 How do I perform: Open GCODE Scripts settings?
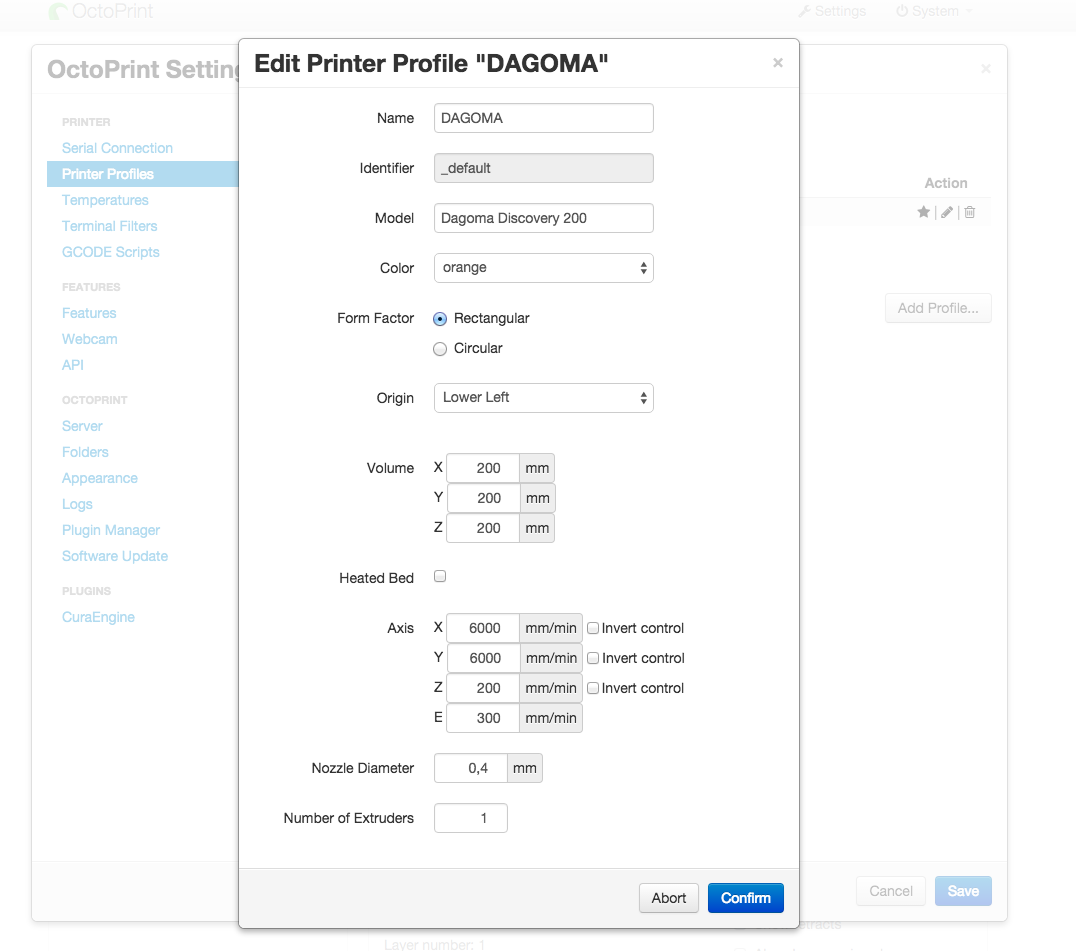tap(110, 253)
